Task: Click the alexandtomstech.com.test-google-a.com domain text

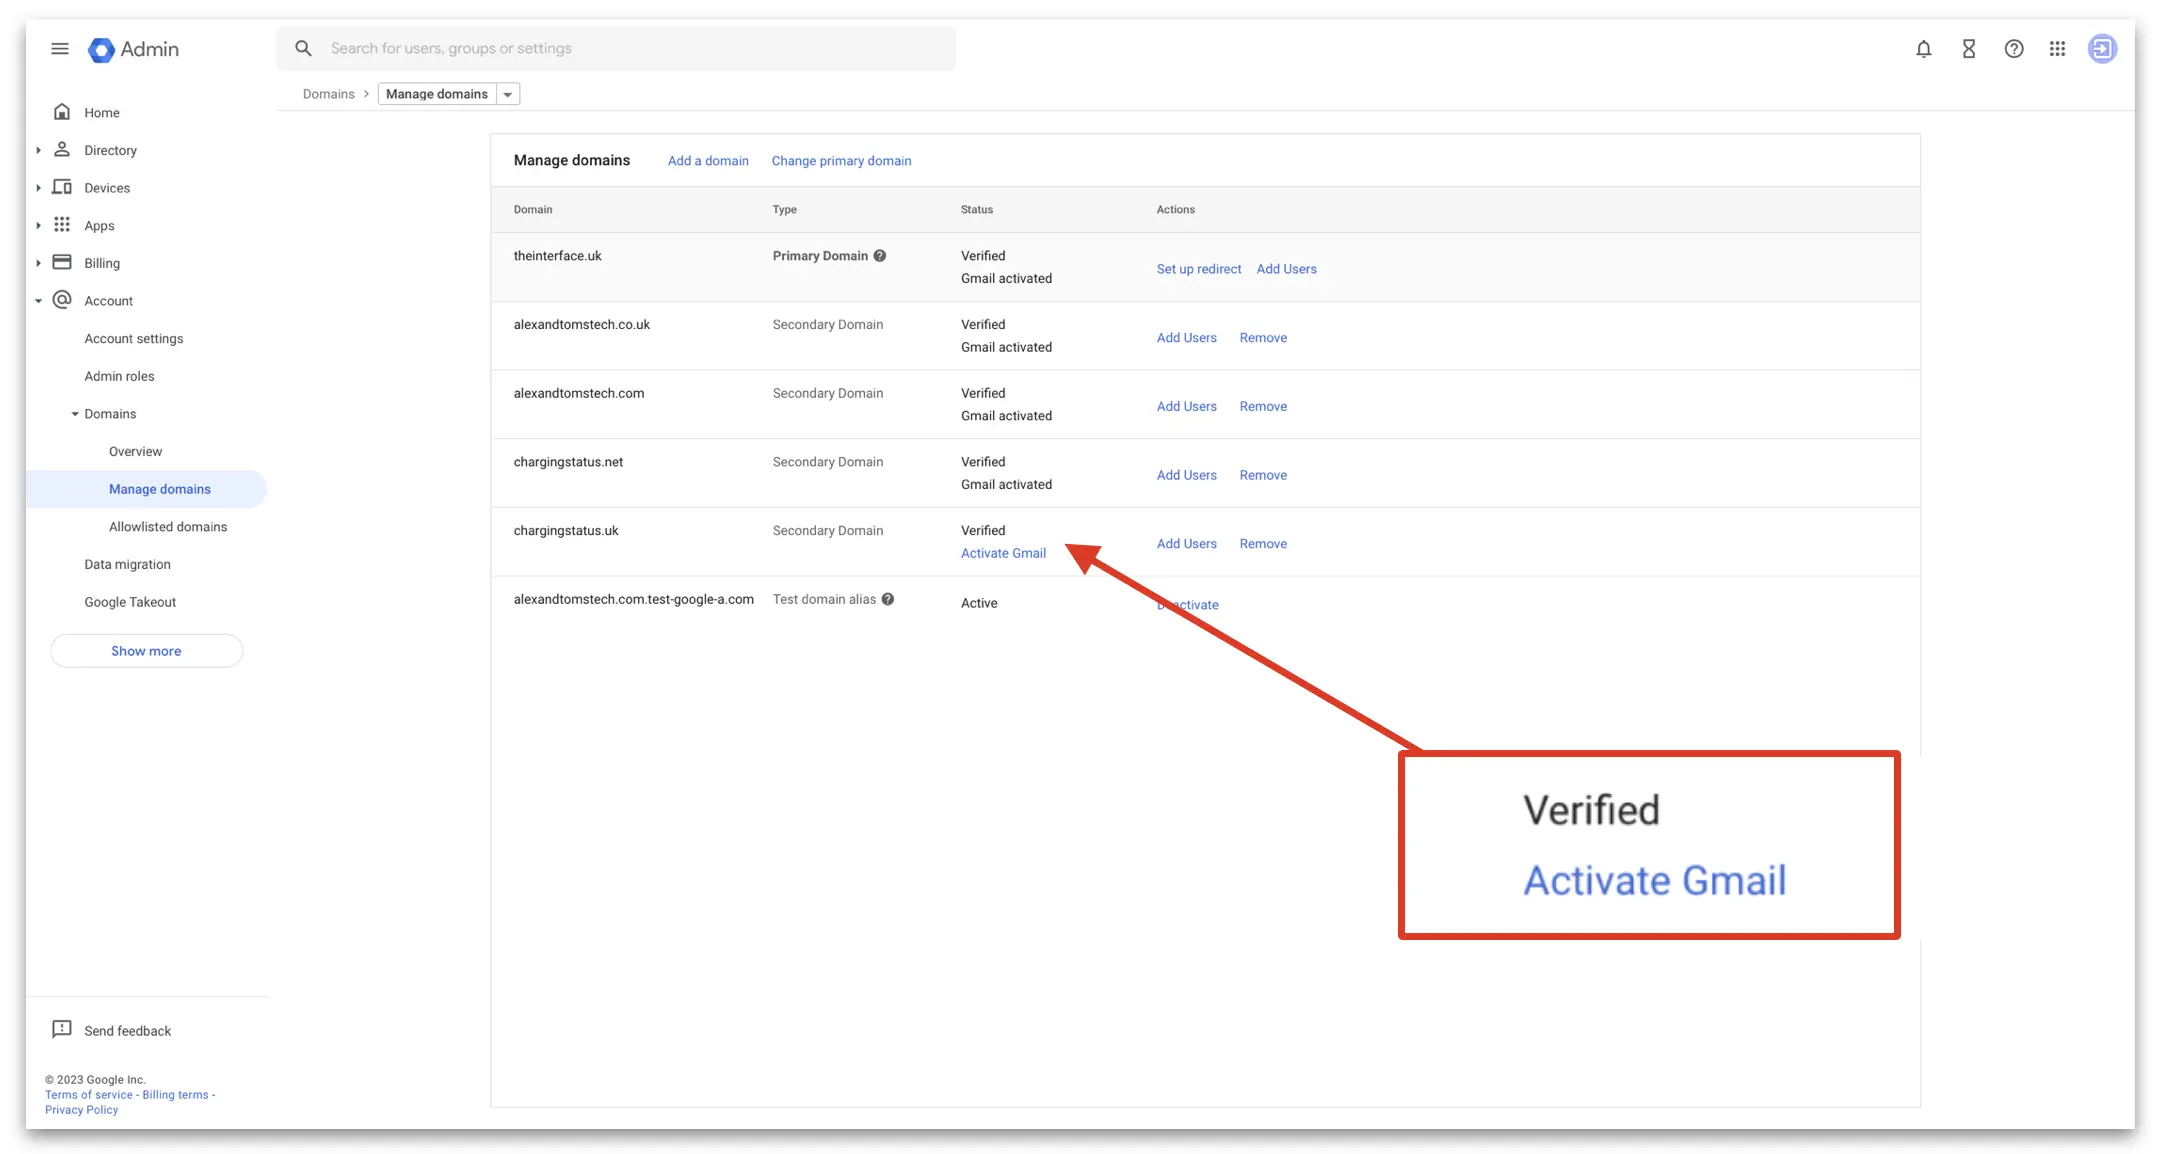Action: [633, 600]
